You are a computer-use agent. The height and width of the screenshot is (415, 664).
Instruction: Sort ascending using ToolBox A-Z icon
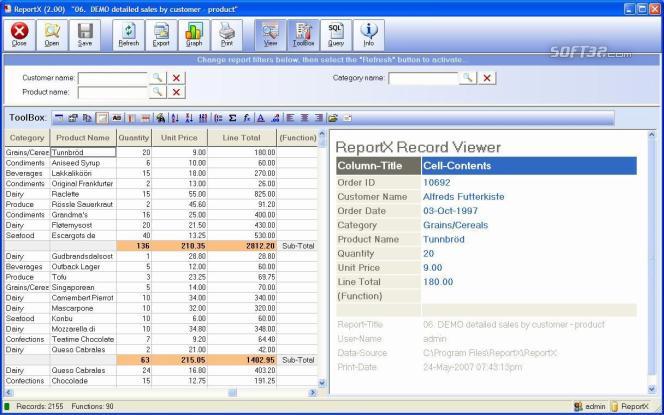point(175,118)
